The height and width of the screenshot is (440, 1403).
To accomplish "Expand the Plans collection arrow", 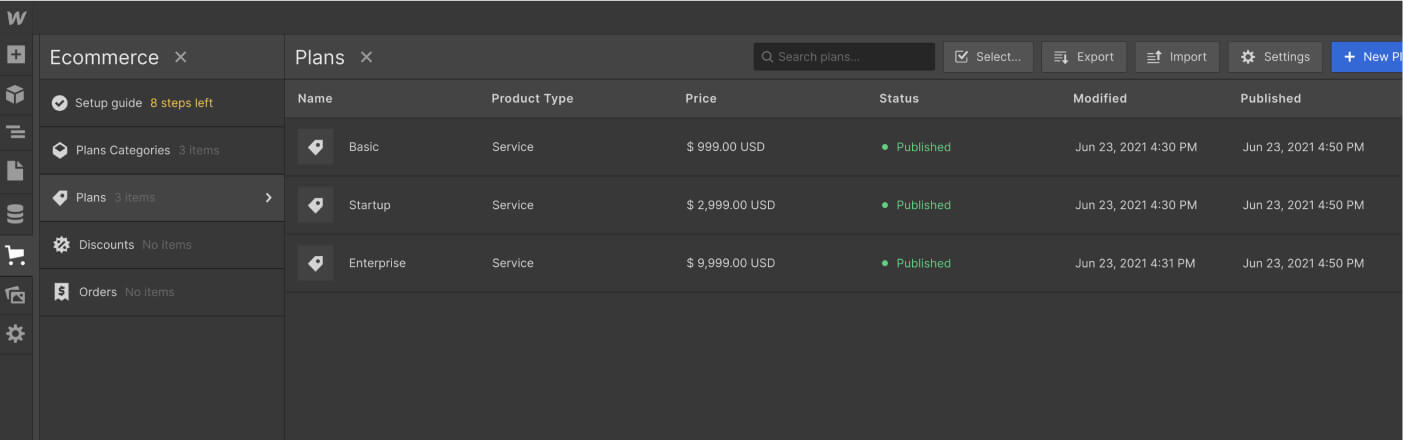I will click(x=268, y=198).
